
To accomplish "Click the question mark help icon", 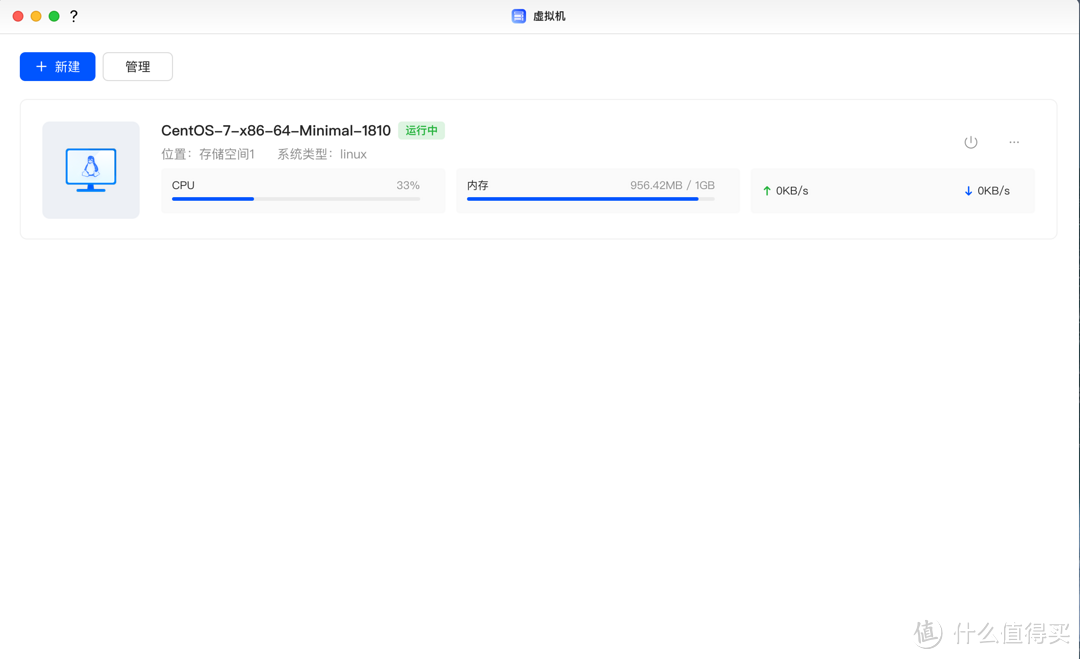I will click(x=74, y=16).
